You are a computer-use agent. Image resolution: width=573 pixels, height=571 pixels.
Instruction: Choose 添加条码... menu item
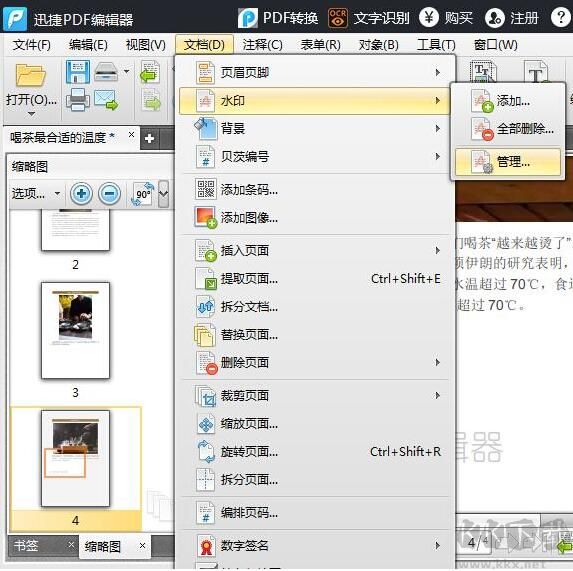(314, 190)
